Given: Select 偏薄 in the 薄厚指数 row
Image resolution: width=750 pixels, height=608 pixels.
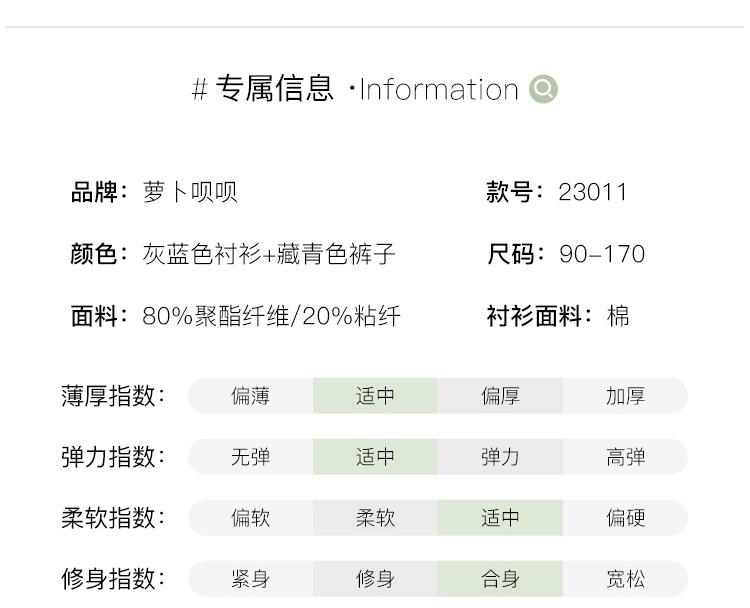Looking at the screenshot, I should [250, 396].
